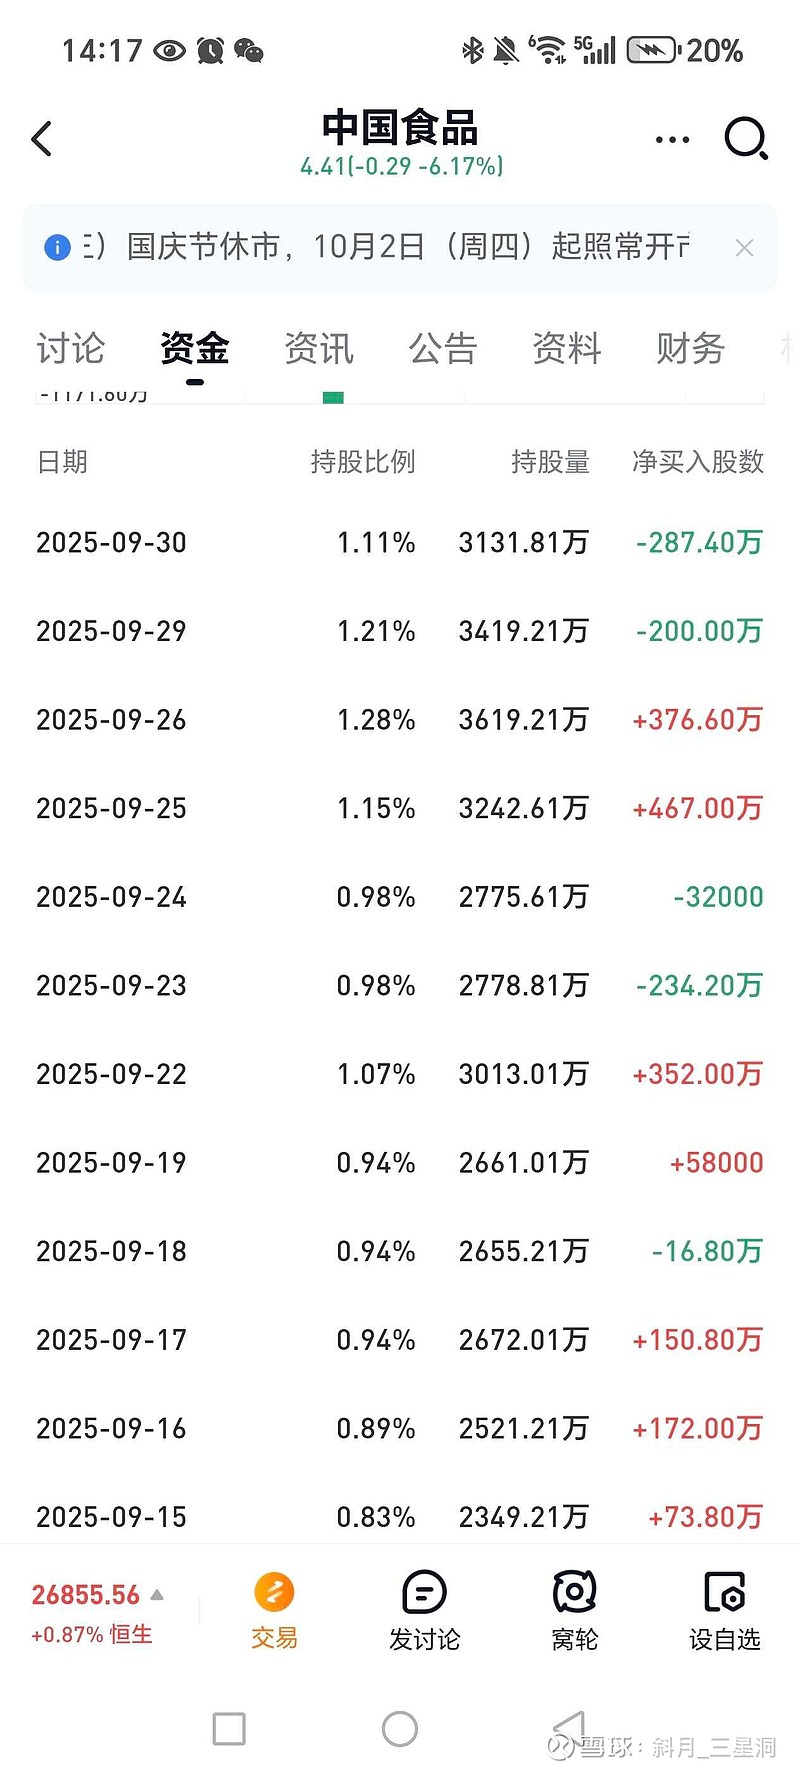Viewport: 800px width, 1772px height.
Task: Tap the back arrow icon
Action: pos(42,139)
